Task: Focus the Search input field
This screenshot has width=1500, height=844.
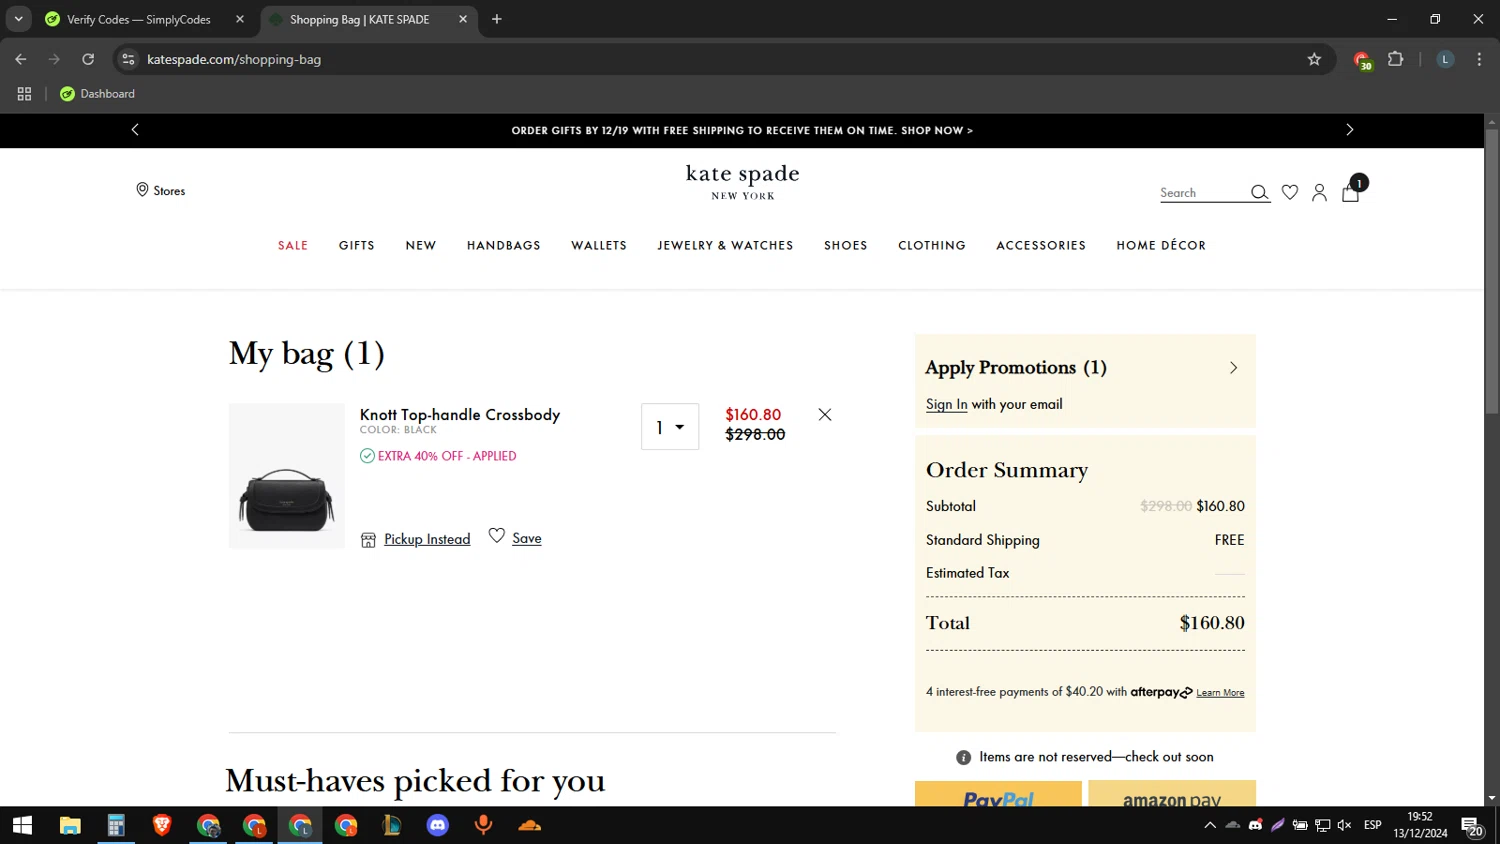Action: tap(1203, 193)
